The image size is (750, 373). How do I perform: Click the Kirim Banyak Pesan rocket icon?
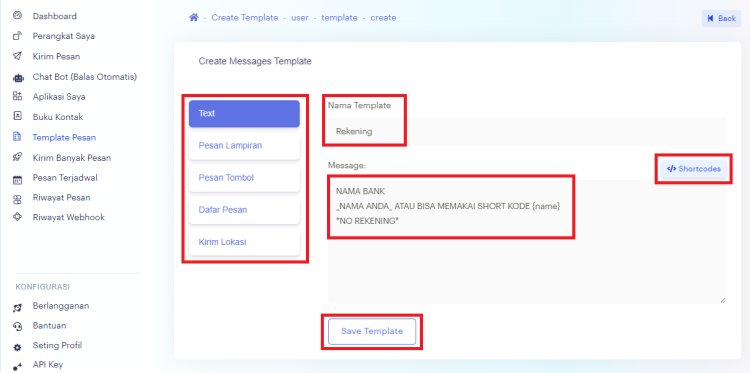coord(17,157)
